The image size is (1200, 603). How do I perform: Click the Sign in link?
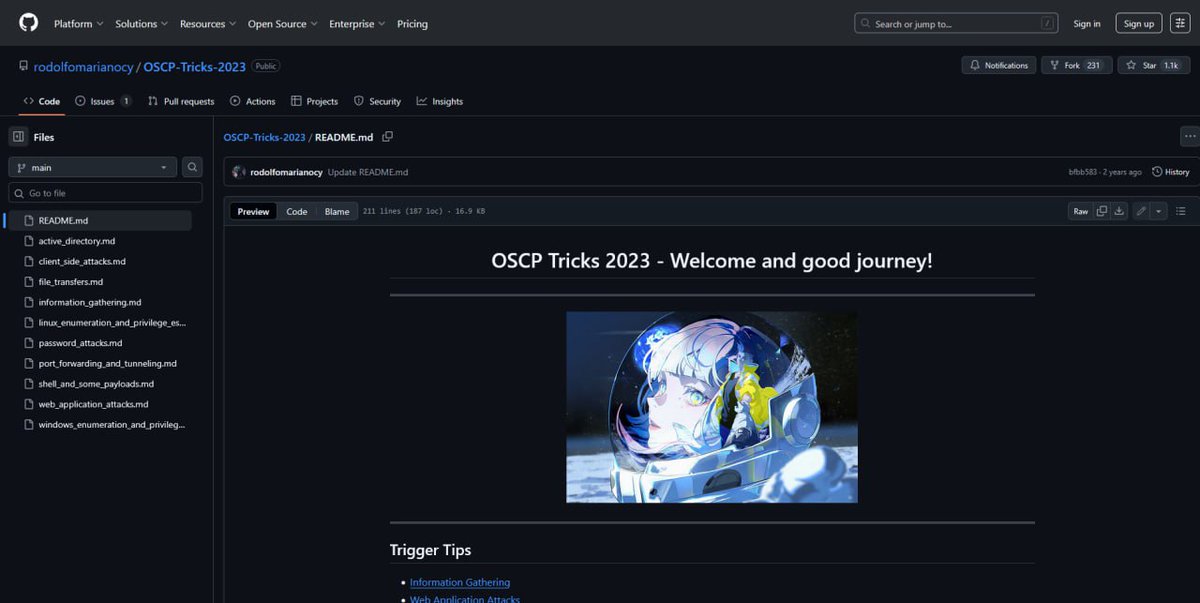click(1087, 23)
